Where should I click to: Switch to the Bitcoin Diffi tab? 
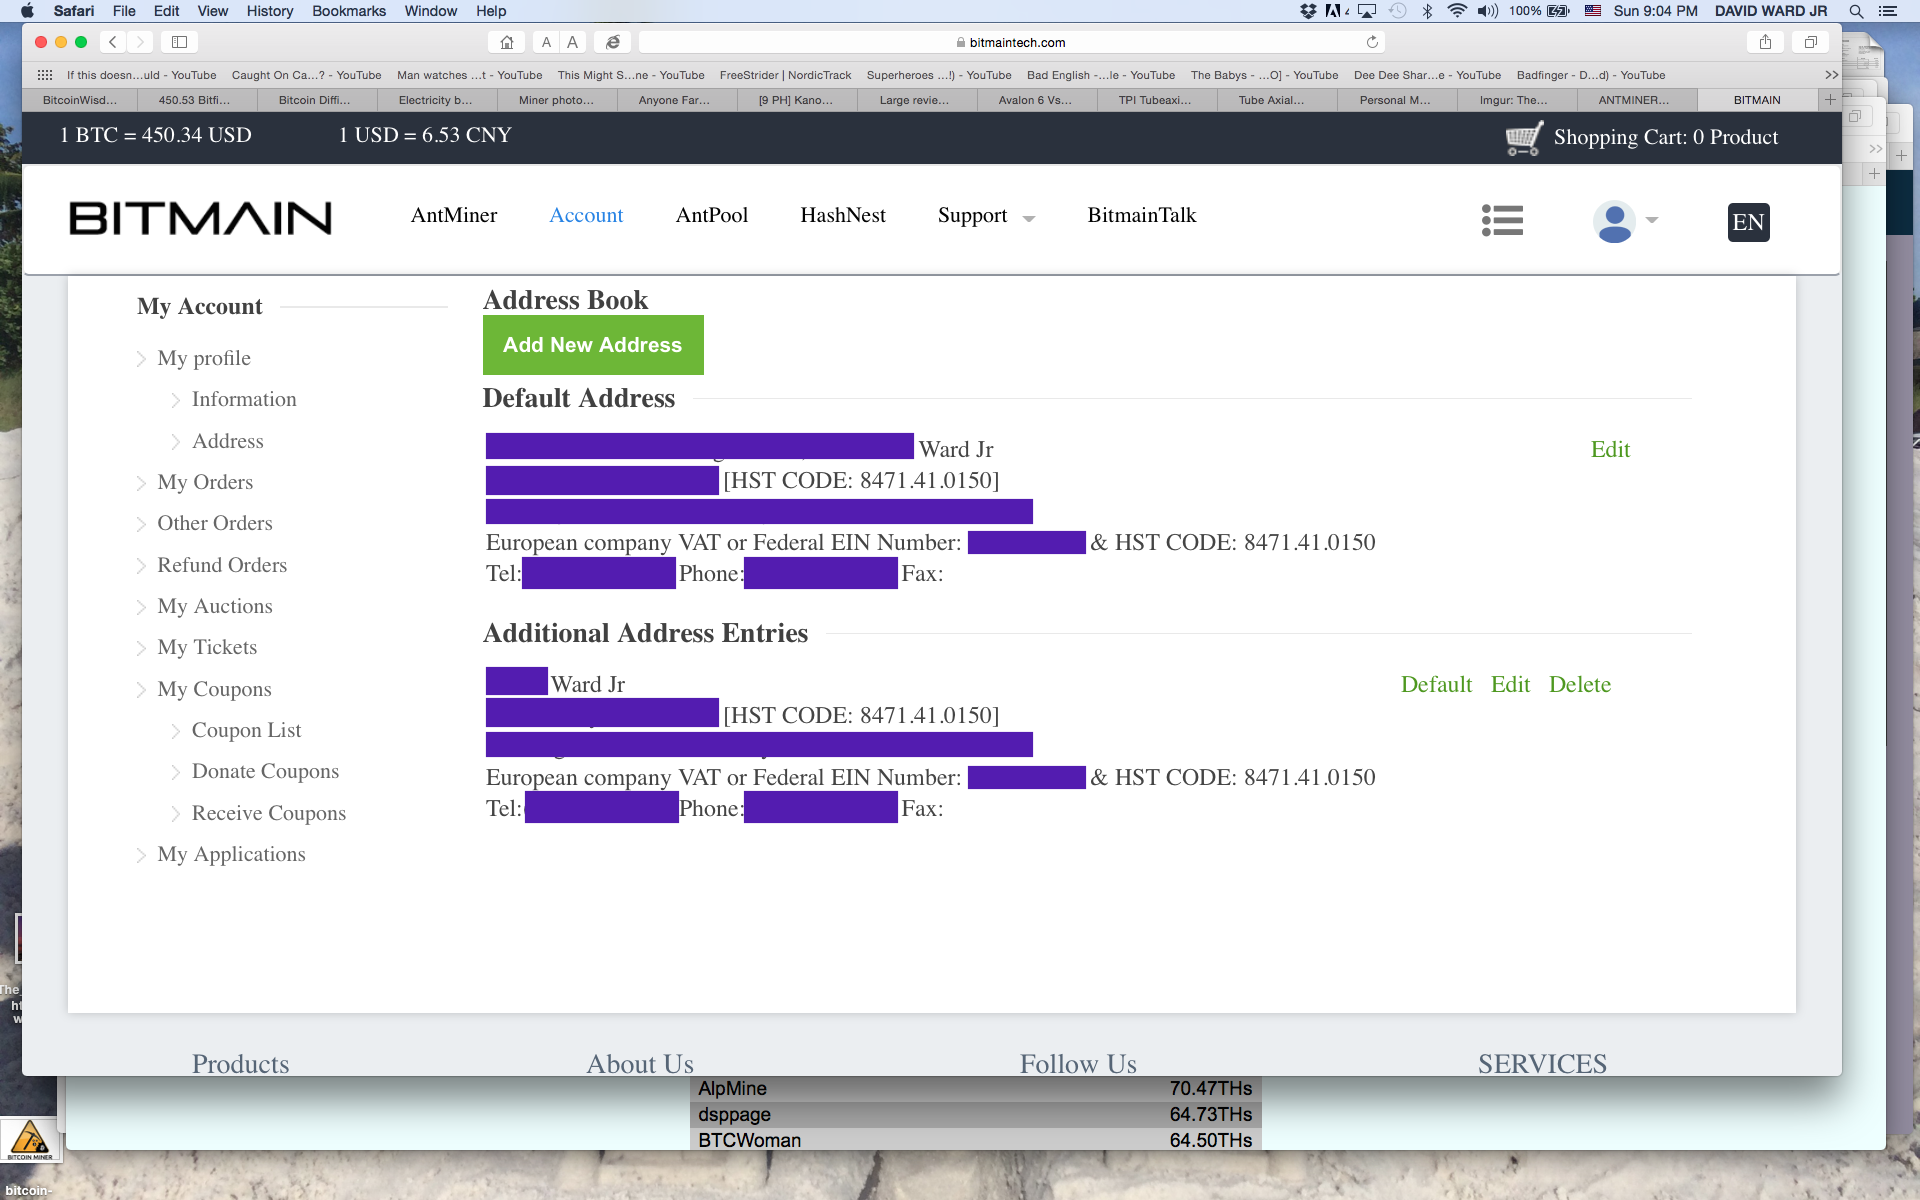coord(317,100)
